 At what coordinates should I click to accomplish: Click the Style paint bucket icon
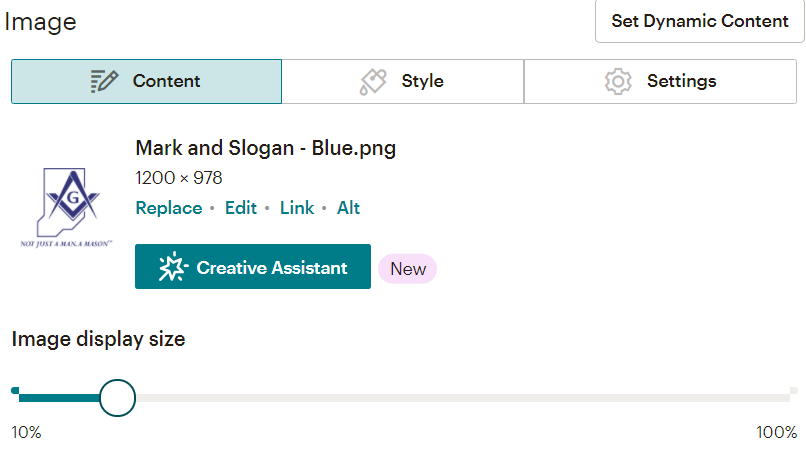(373, 81)
